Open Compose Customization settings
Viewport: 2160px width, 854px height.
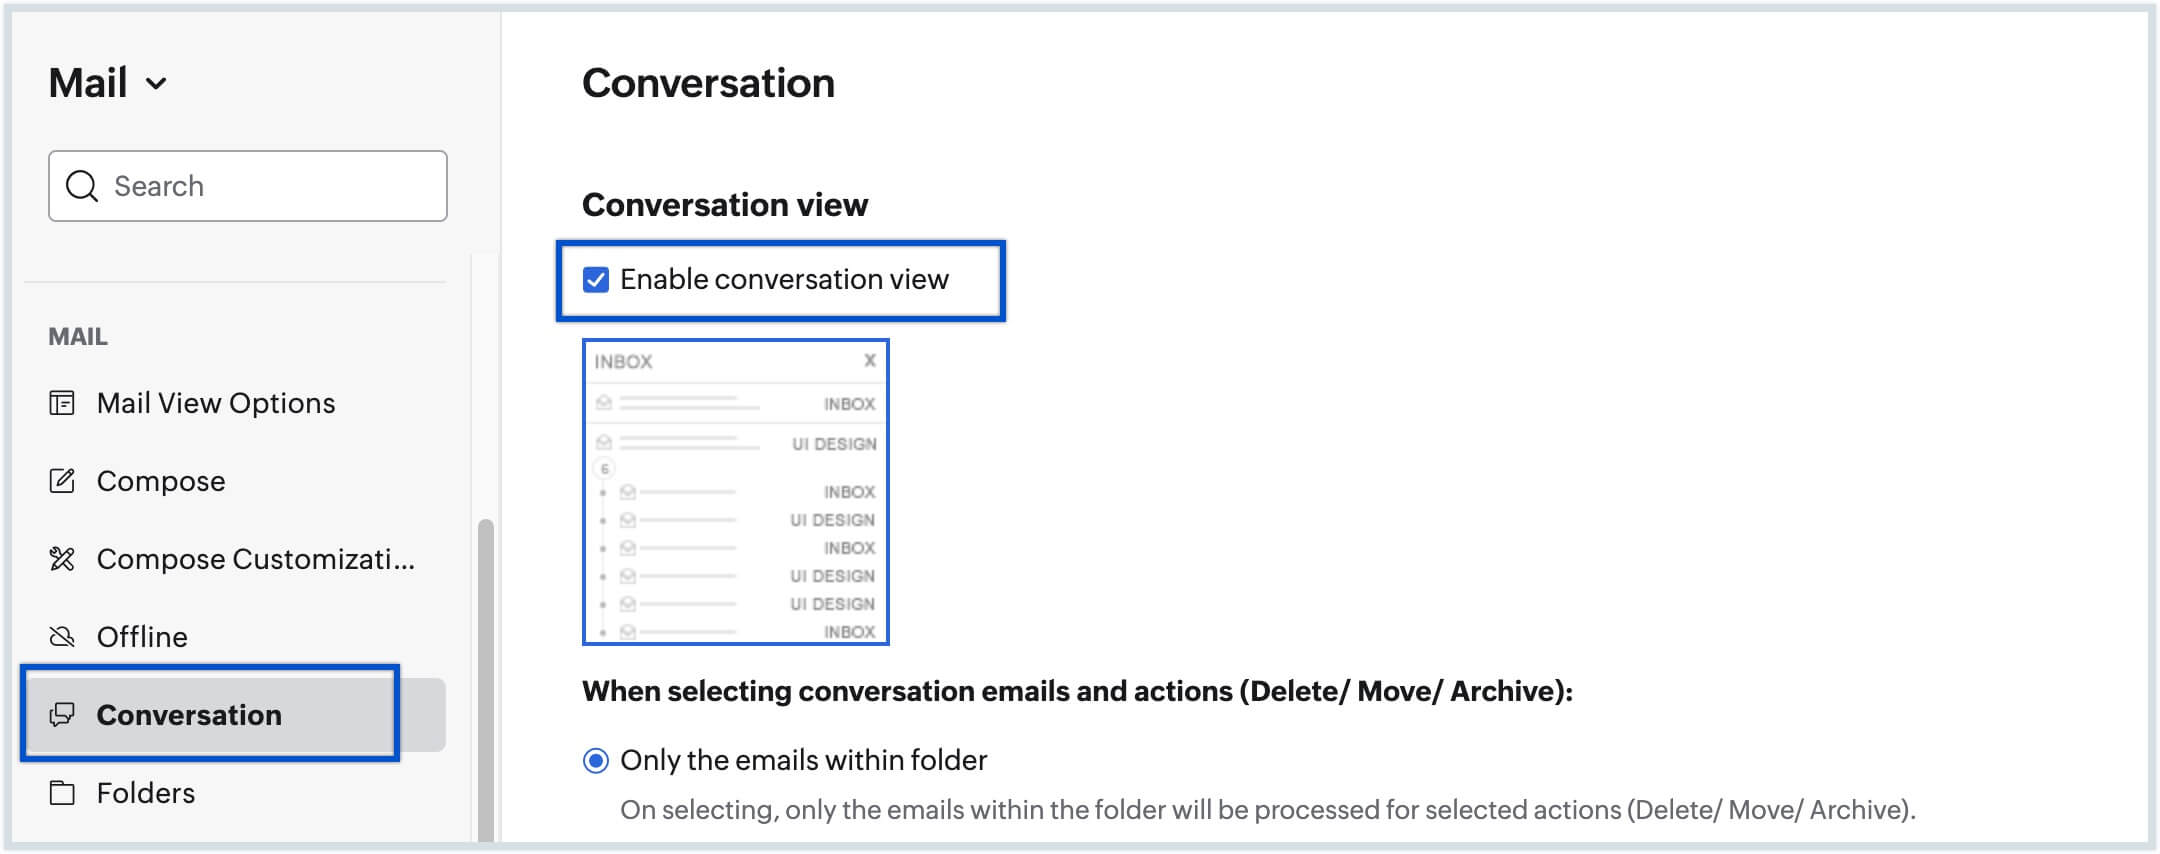255,559
